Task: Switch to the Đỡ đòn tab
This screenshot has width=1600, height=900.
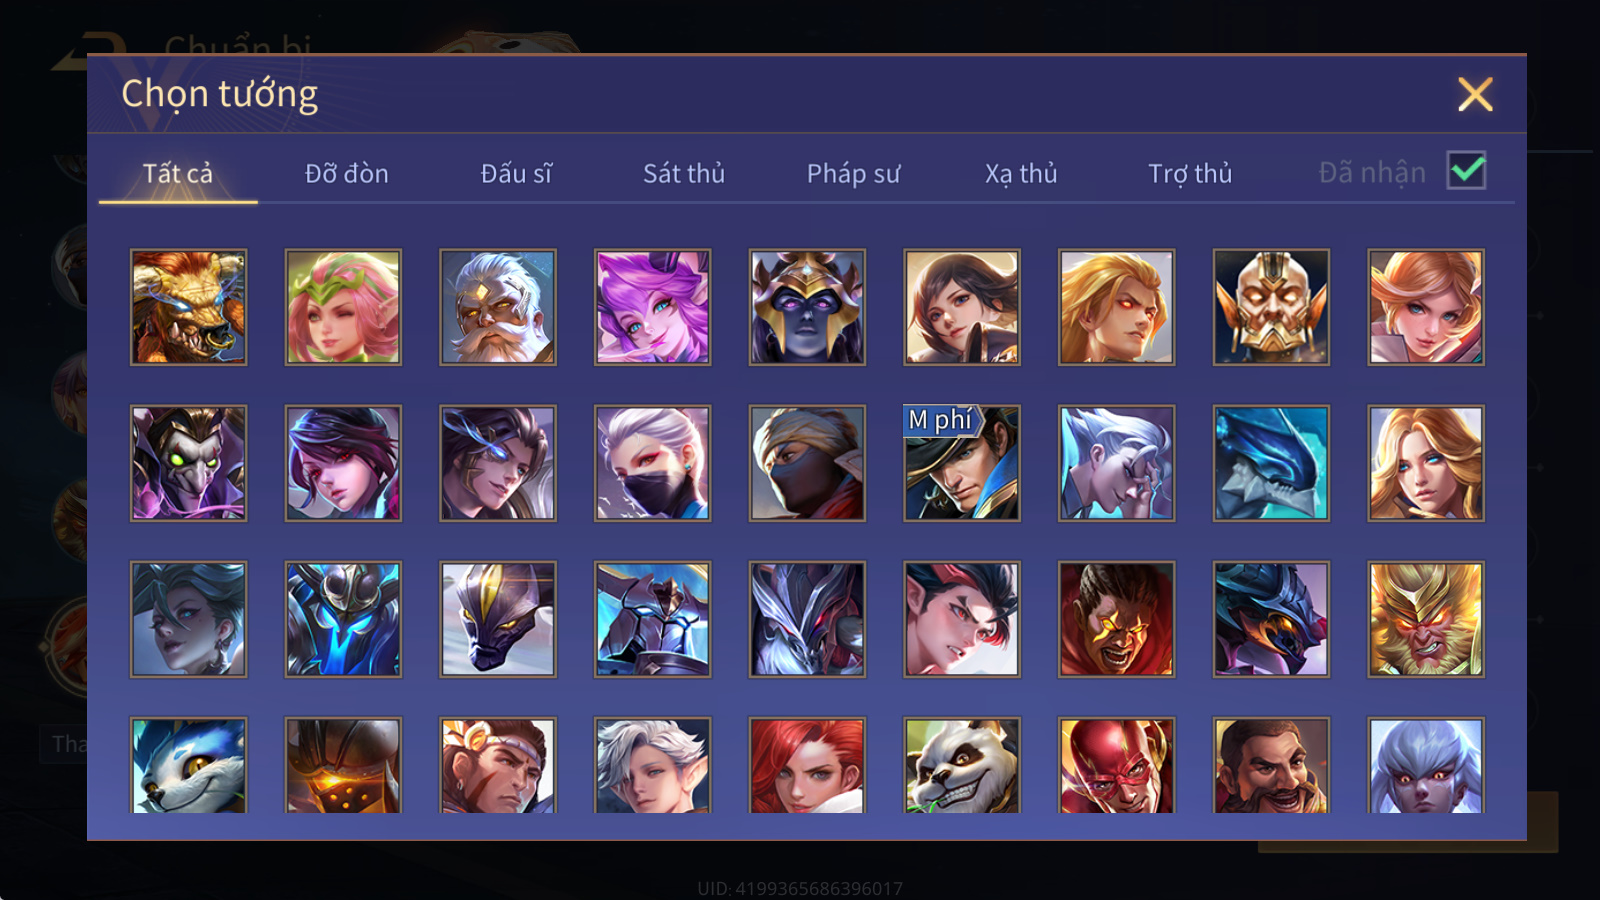Action: coord(347,174)
